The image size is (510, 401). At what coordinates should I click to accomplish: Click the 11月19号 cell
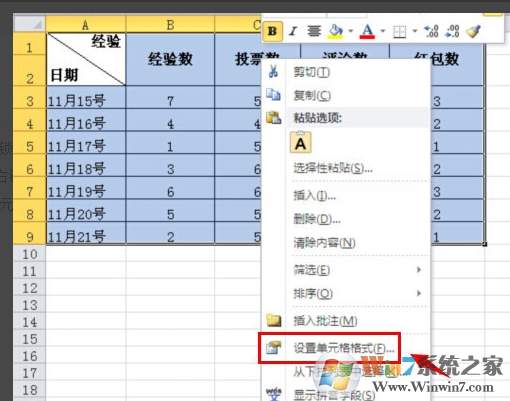86,188
